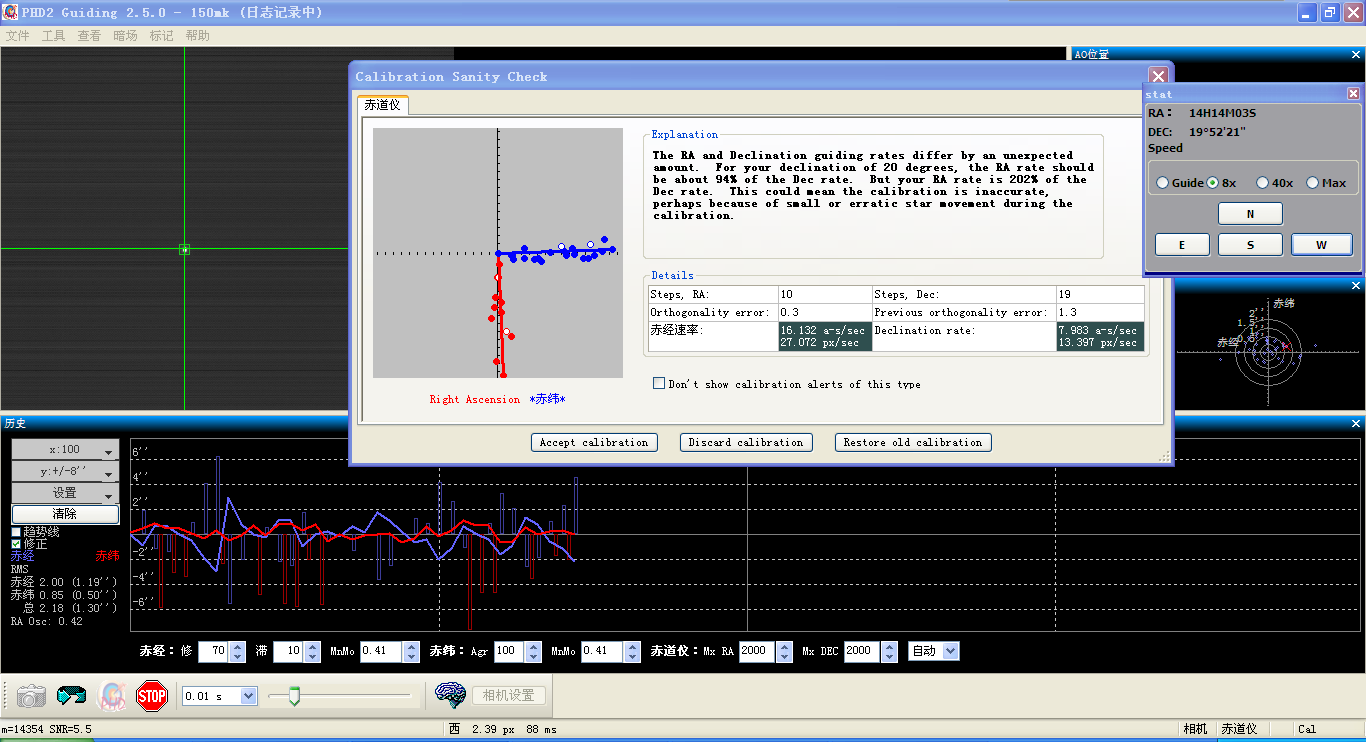This screenshot has width=1366, height=742.
Task: Click the camera connect icon
Action: pos(31,696)
